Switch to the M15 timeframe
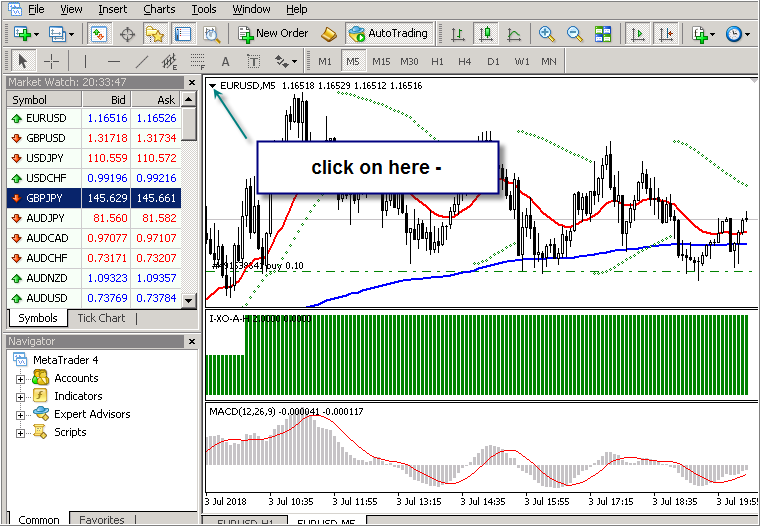The height and width of the screenshot is (526, 760). [381, 62]
